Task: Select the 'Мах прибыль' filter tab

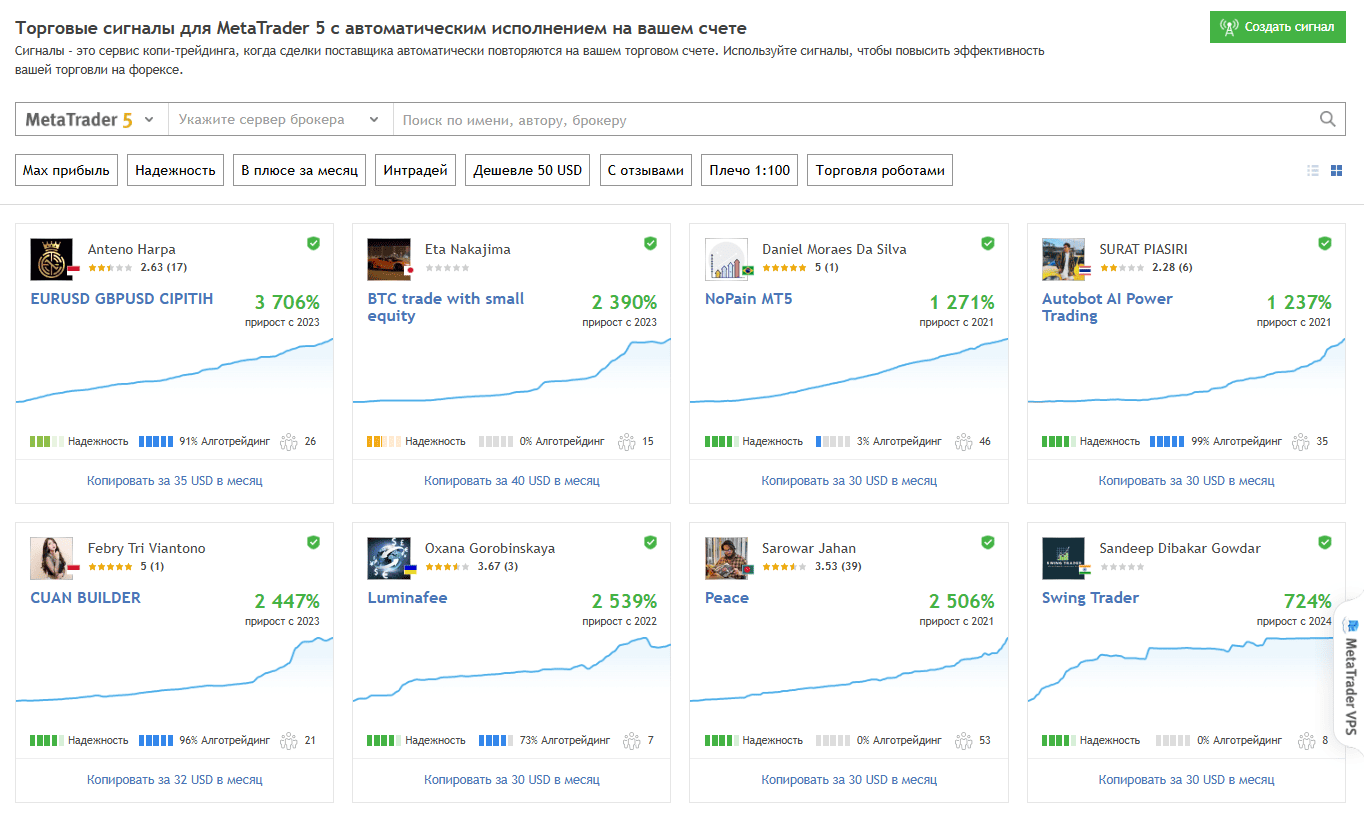Action: point(66,170)
